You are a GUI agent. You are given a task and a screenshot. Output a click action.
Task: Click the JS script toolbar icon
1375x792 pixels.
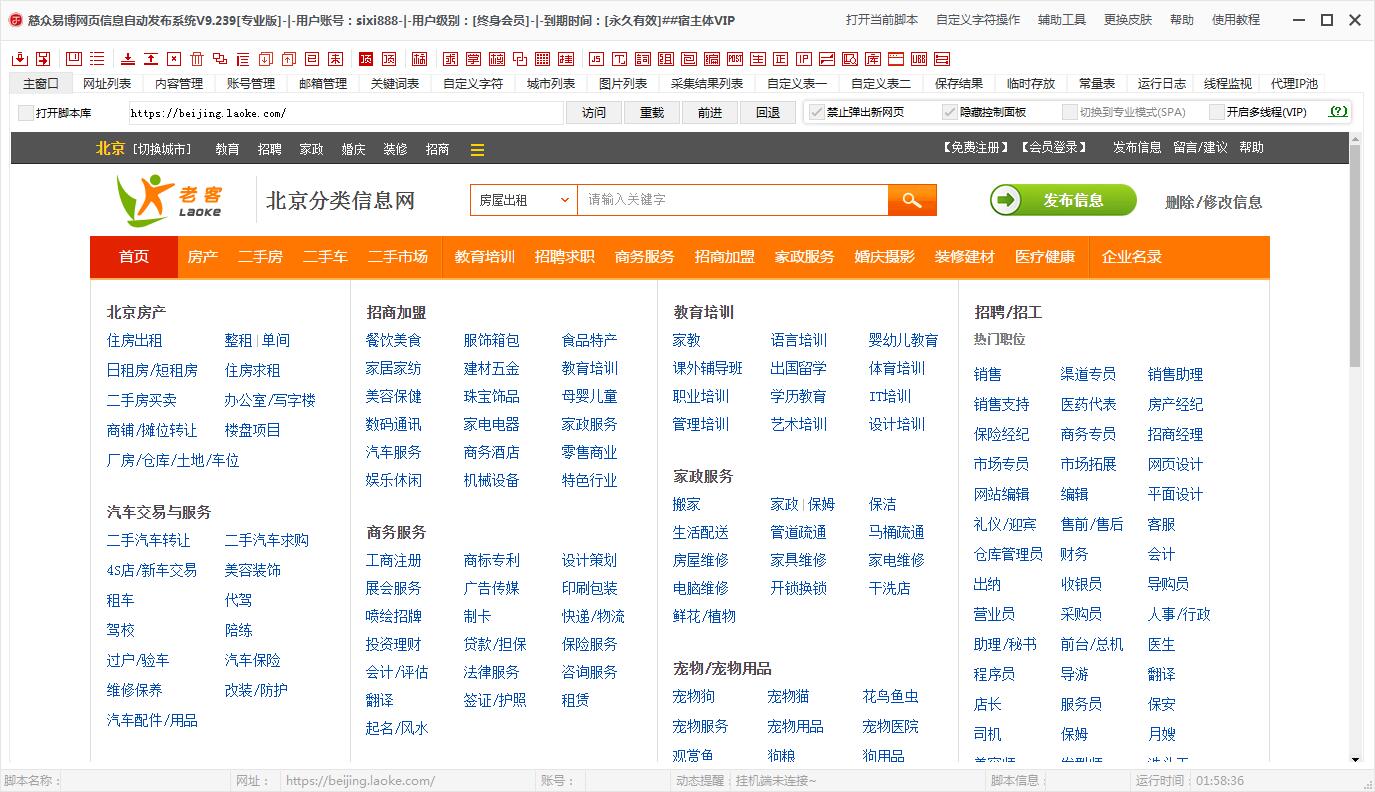coord(597,59)
